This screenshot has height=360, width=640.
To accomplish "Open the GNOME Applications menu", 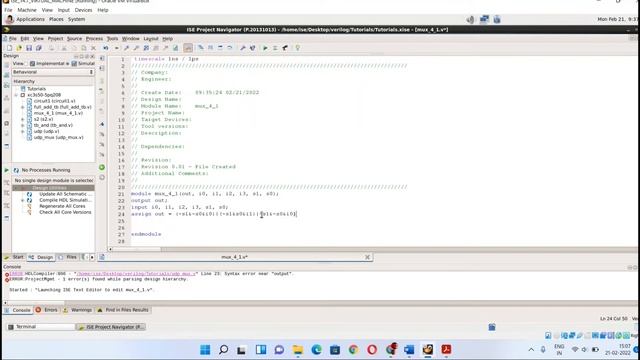I will (x=30, y=19).
